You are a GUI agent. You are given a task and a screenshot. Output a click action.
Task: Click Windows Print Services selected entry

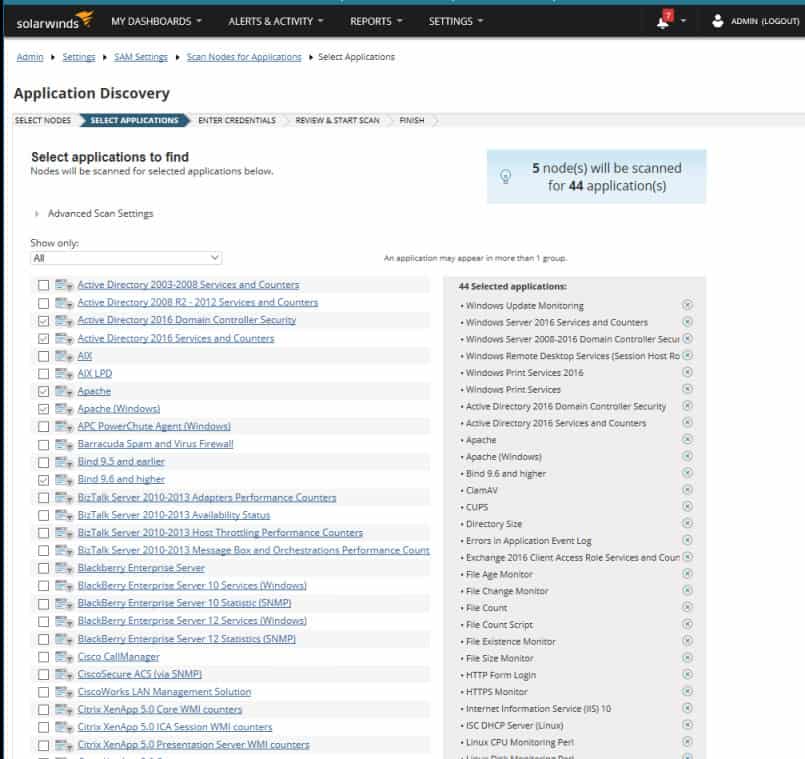coord(513,389)
